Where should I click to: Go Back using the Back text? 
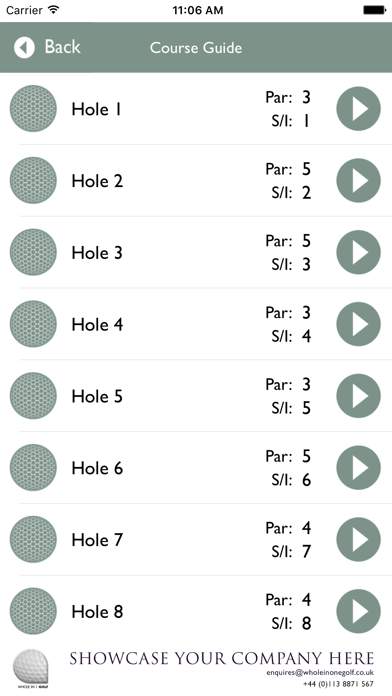pos(63,47)
